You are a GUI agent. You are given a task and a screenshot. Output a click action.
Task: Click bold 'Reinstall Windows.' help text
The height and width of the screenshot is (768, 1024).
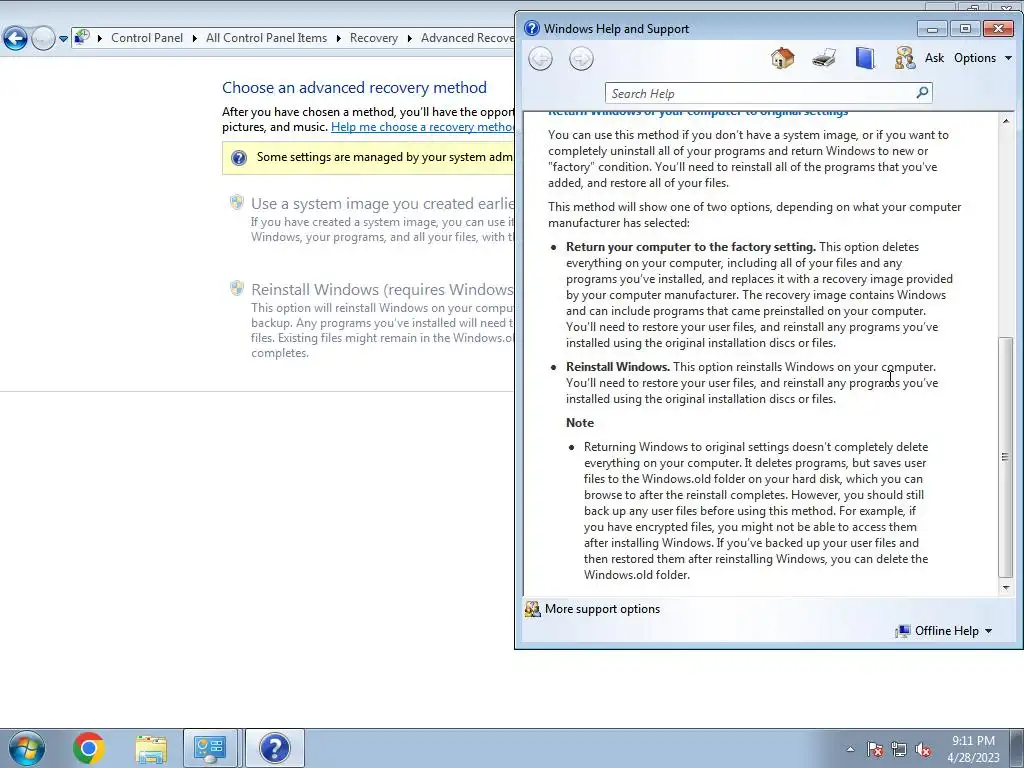pos(618,367)
